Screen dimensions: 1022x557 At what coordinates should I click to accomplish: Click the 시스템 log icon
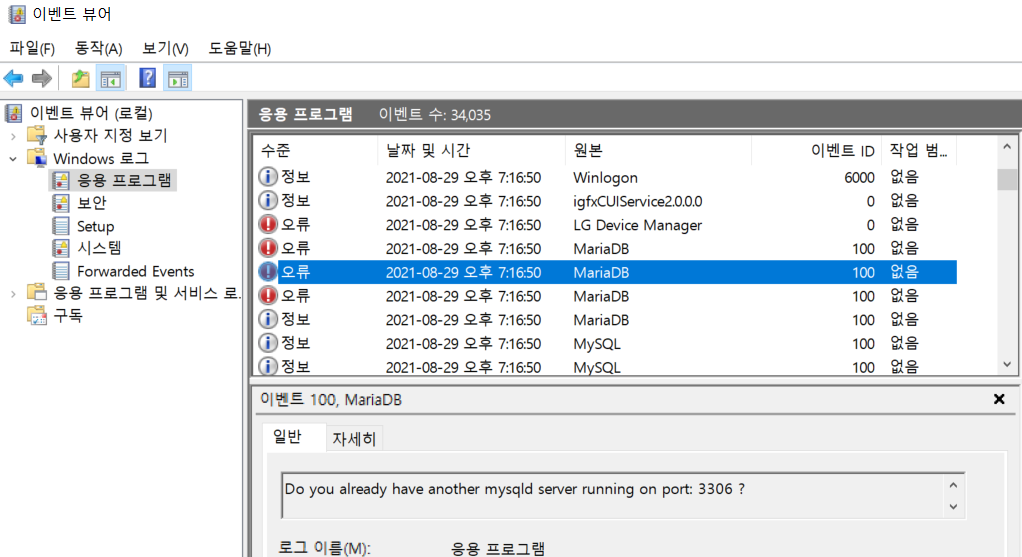(61, 248)
